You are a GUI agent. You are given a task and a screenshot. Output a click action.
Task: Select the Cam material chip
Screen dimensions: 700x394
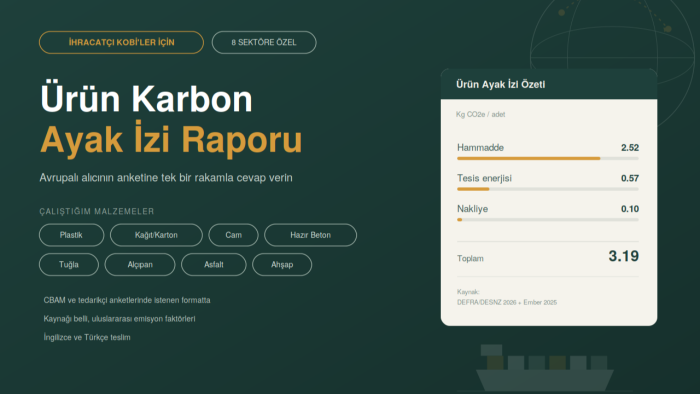233,235
